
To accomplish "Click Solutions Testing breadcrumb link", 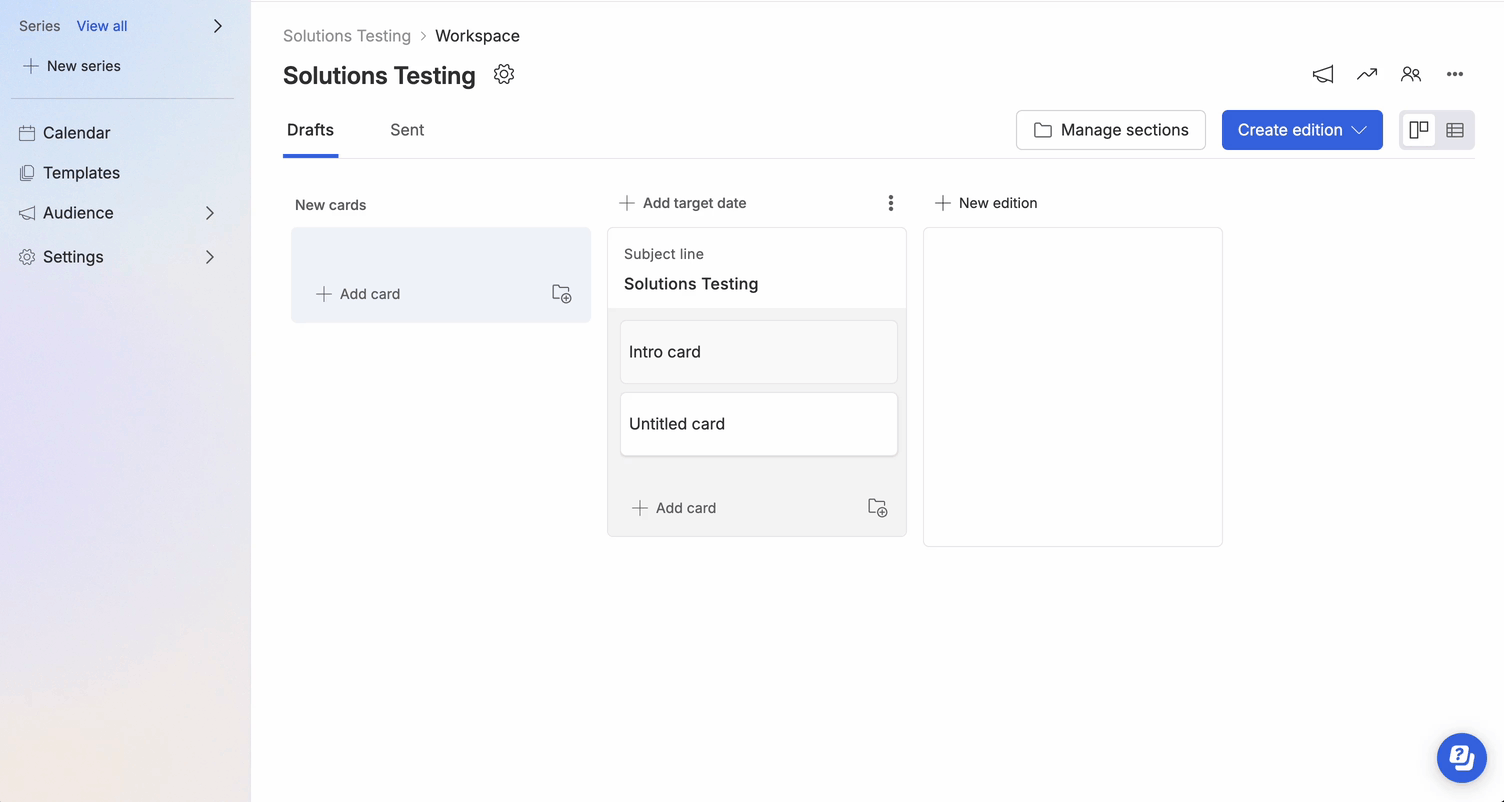I will point(347,36).
